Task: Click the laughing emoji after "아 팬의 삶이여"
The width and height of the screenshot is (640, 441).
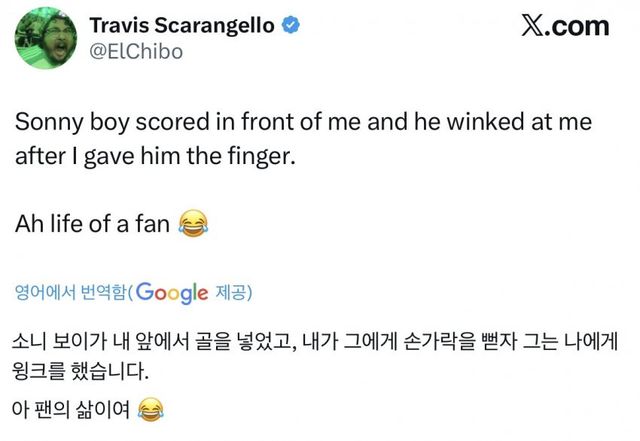Action: 149,408
